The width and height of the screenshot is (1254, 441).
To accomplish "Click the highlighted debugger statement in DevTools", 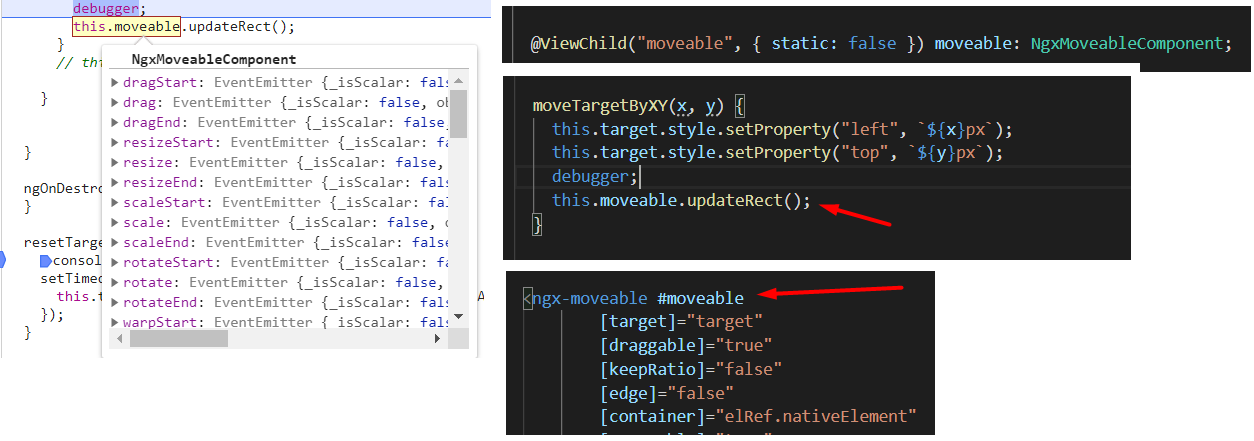I will pos(106,8).
